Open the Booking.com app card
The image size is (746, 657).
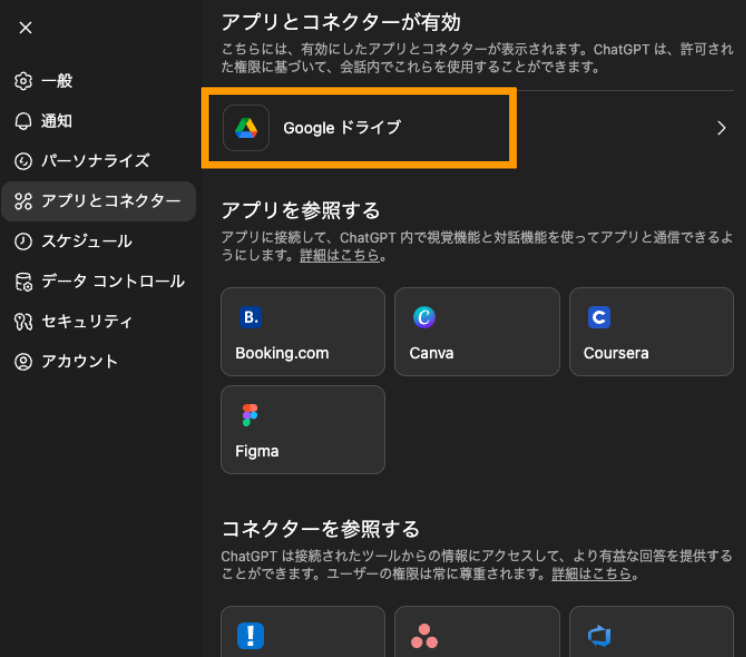303,332
